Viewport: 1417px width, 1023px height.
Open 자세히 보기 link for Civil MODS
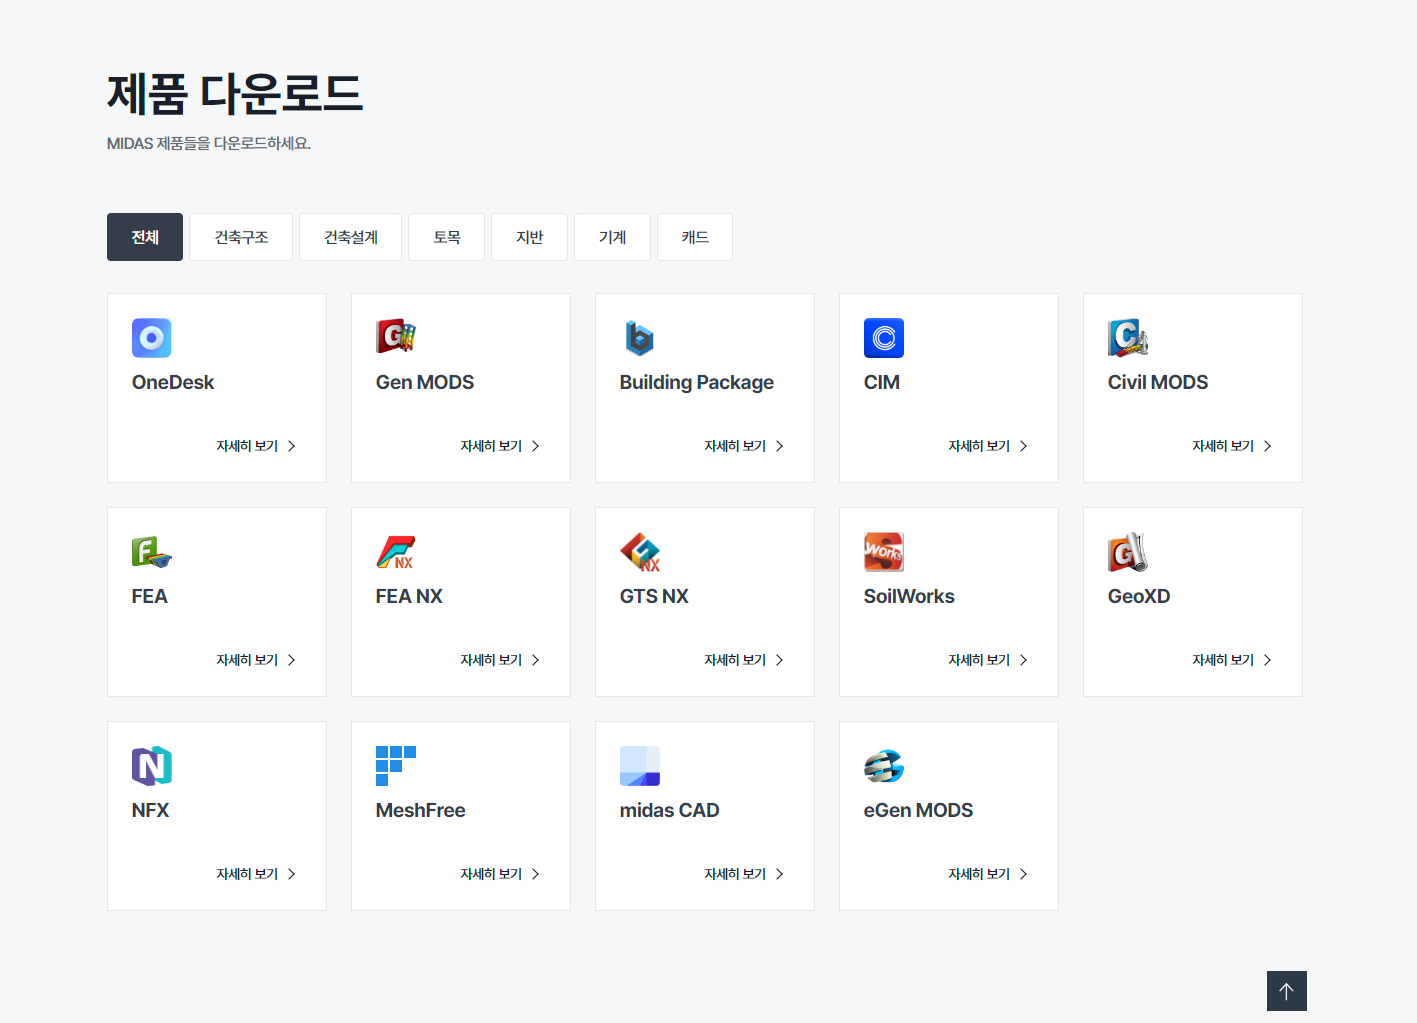click(1232, 446)
